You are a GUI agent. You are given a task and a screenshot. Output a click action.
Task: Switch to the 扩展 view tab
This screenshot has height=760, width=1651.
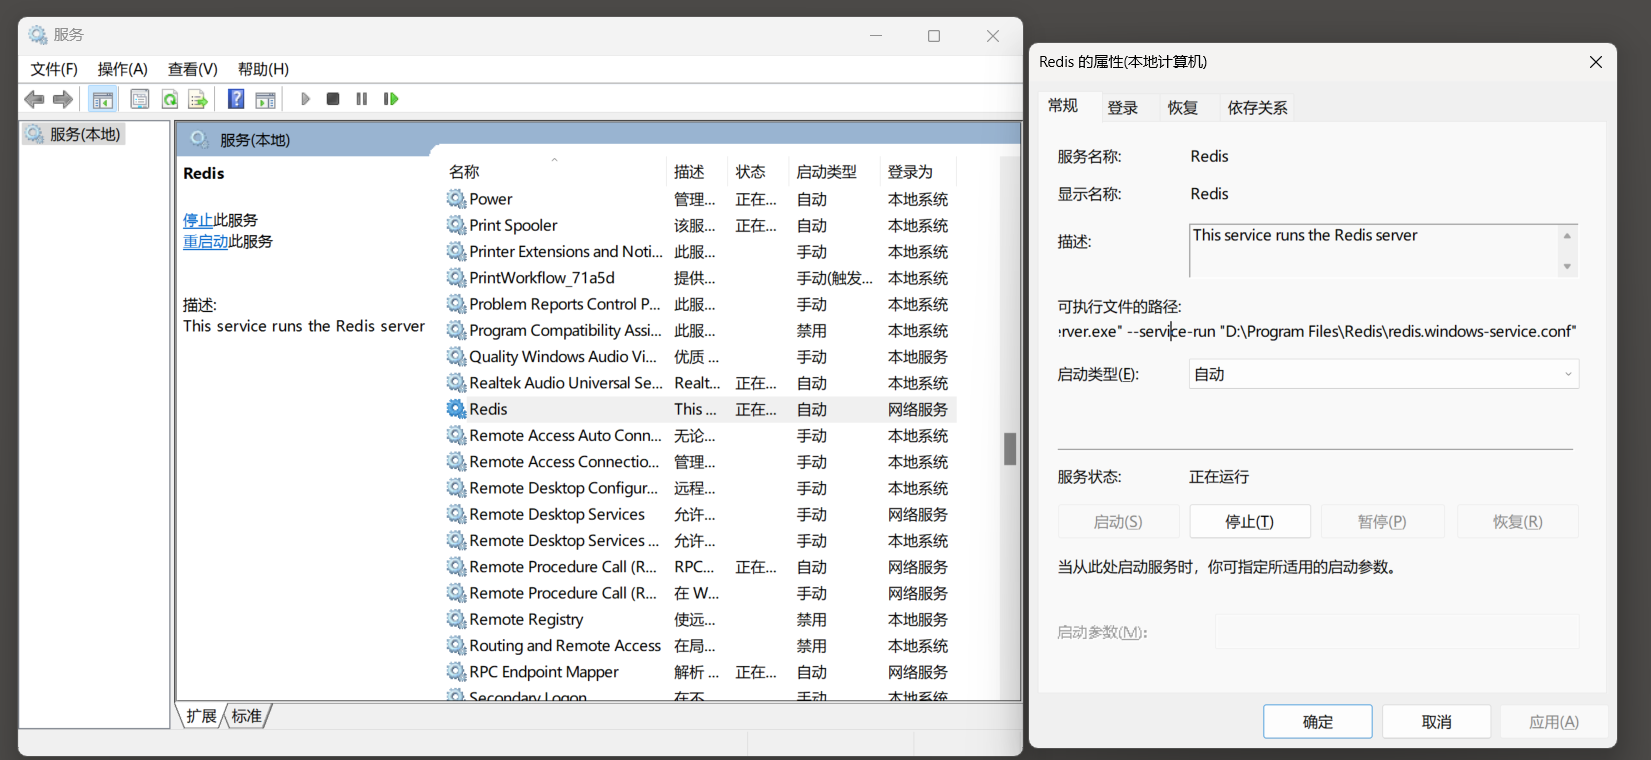(x=201, y=716)
